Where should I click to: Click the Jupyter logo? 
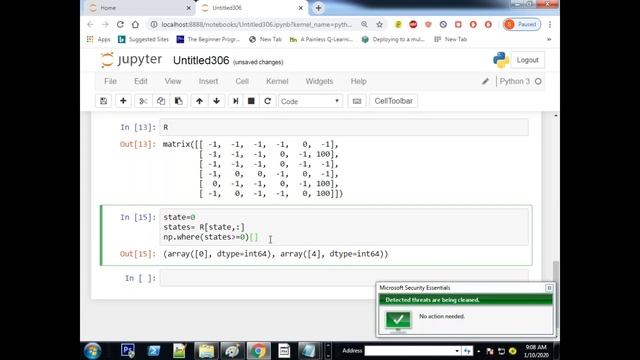[x=131, y=60]
